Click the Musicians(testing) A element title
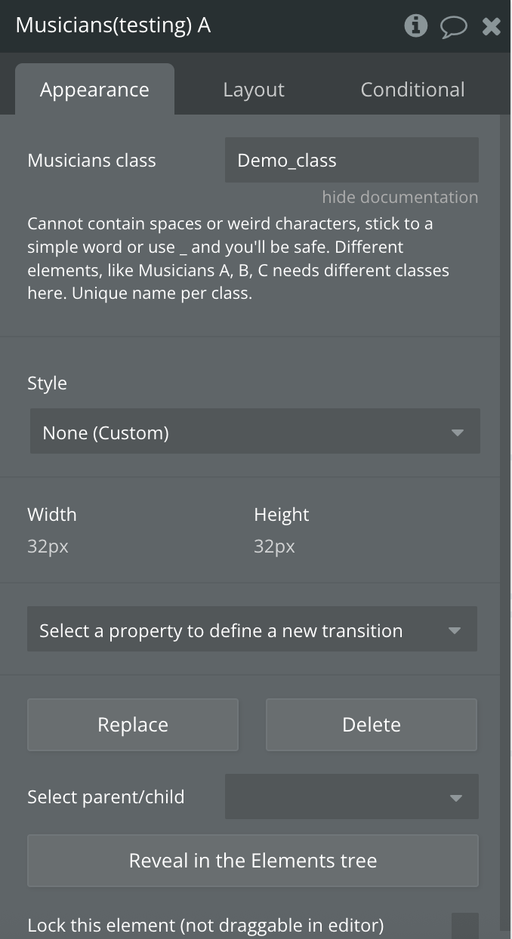Screen dimensions: 512x939 click(113, 26)
